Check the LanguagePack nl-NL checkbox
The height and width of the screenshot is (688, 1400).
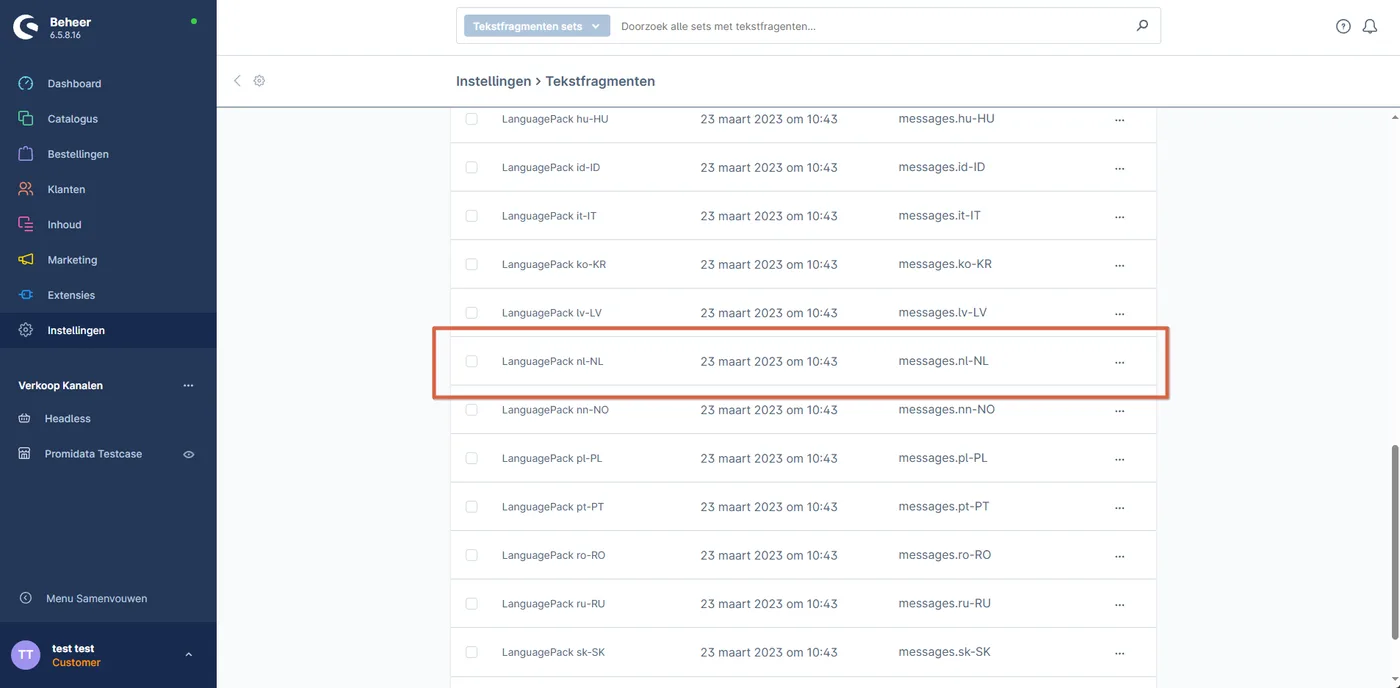472,361
